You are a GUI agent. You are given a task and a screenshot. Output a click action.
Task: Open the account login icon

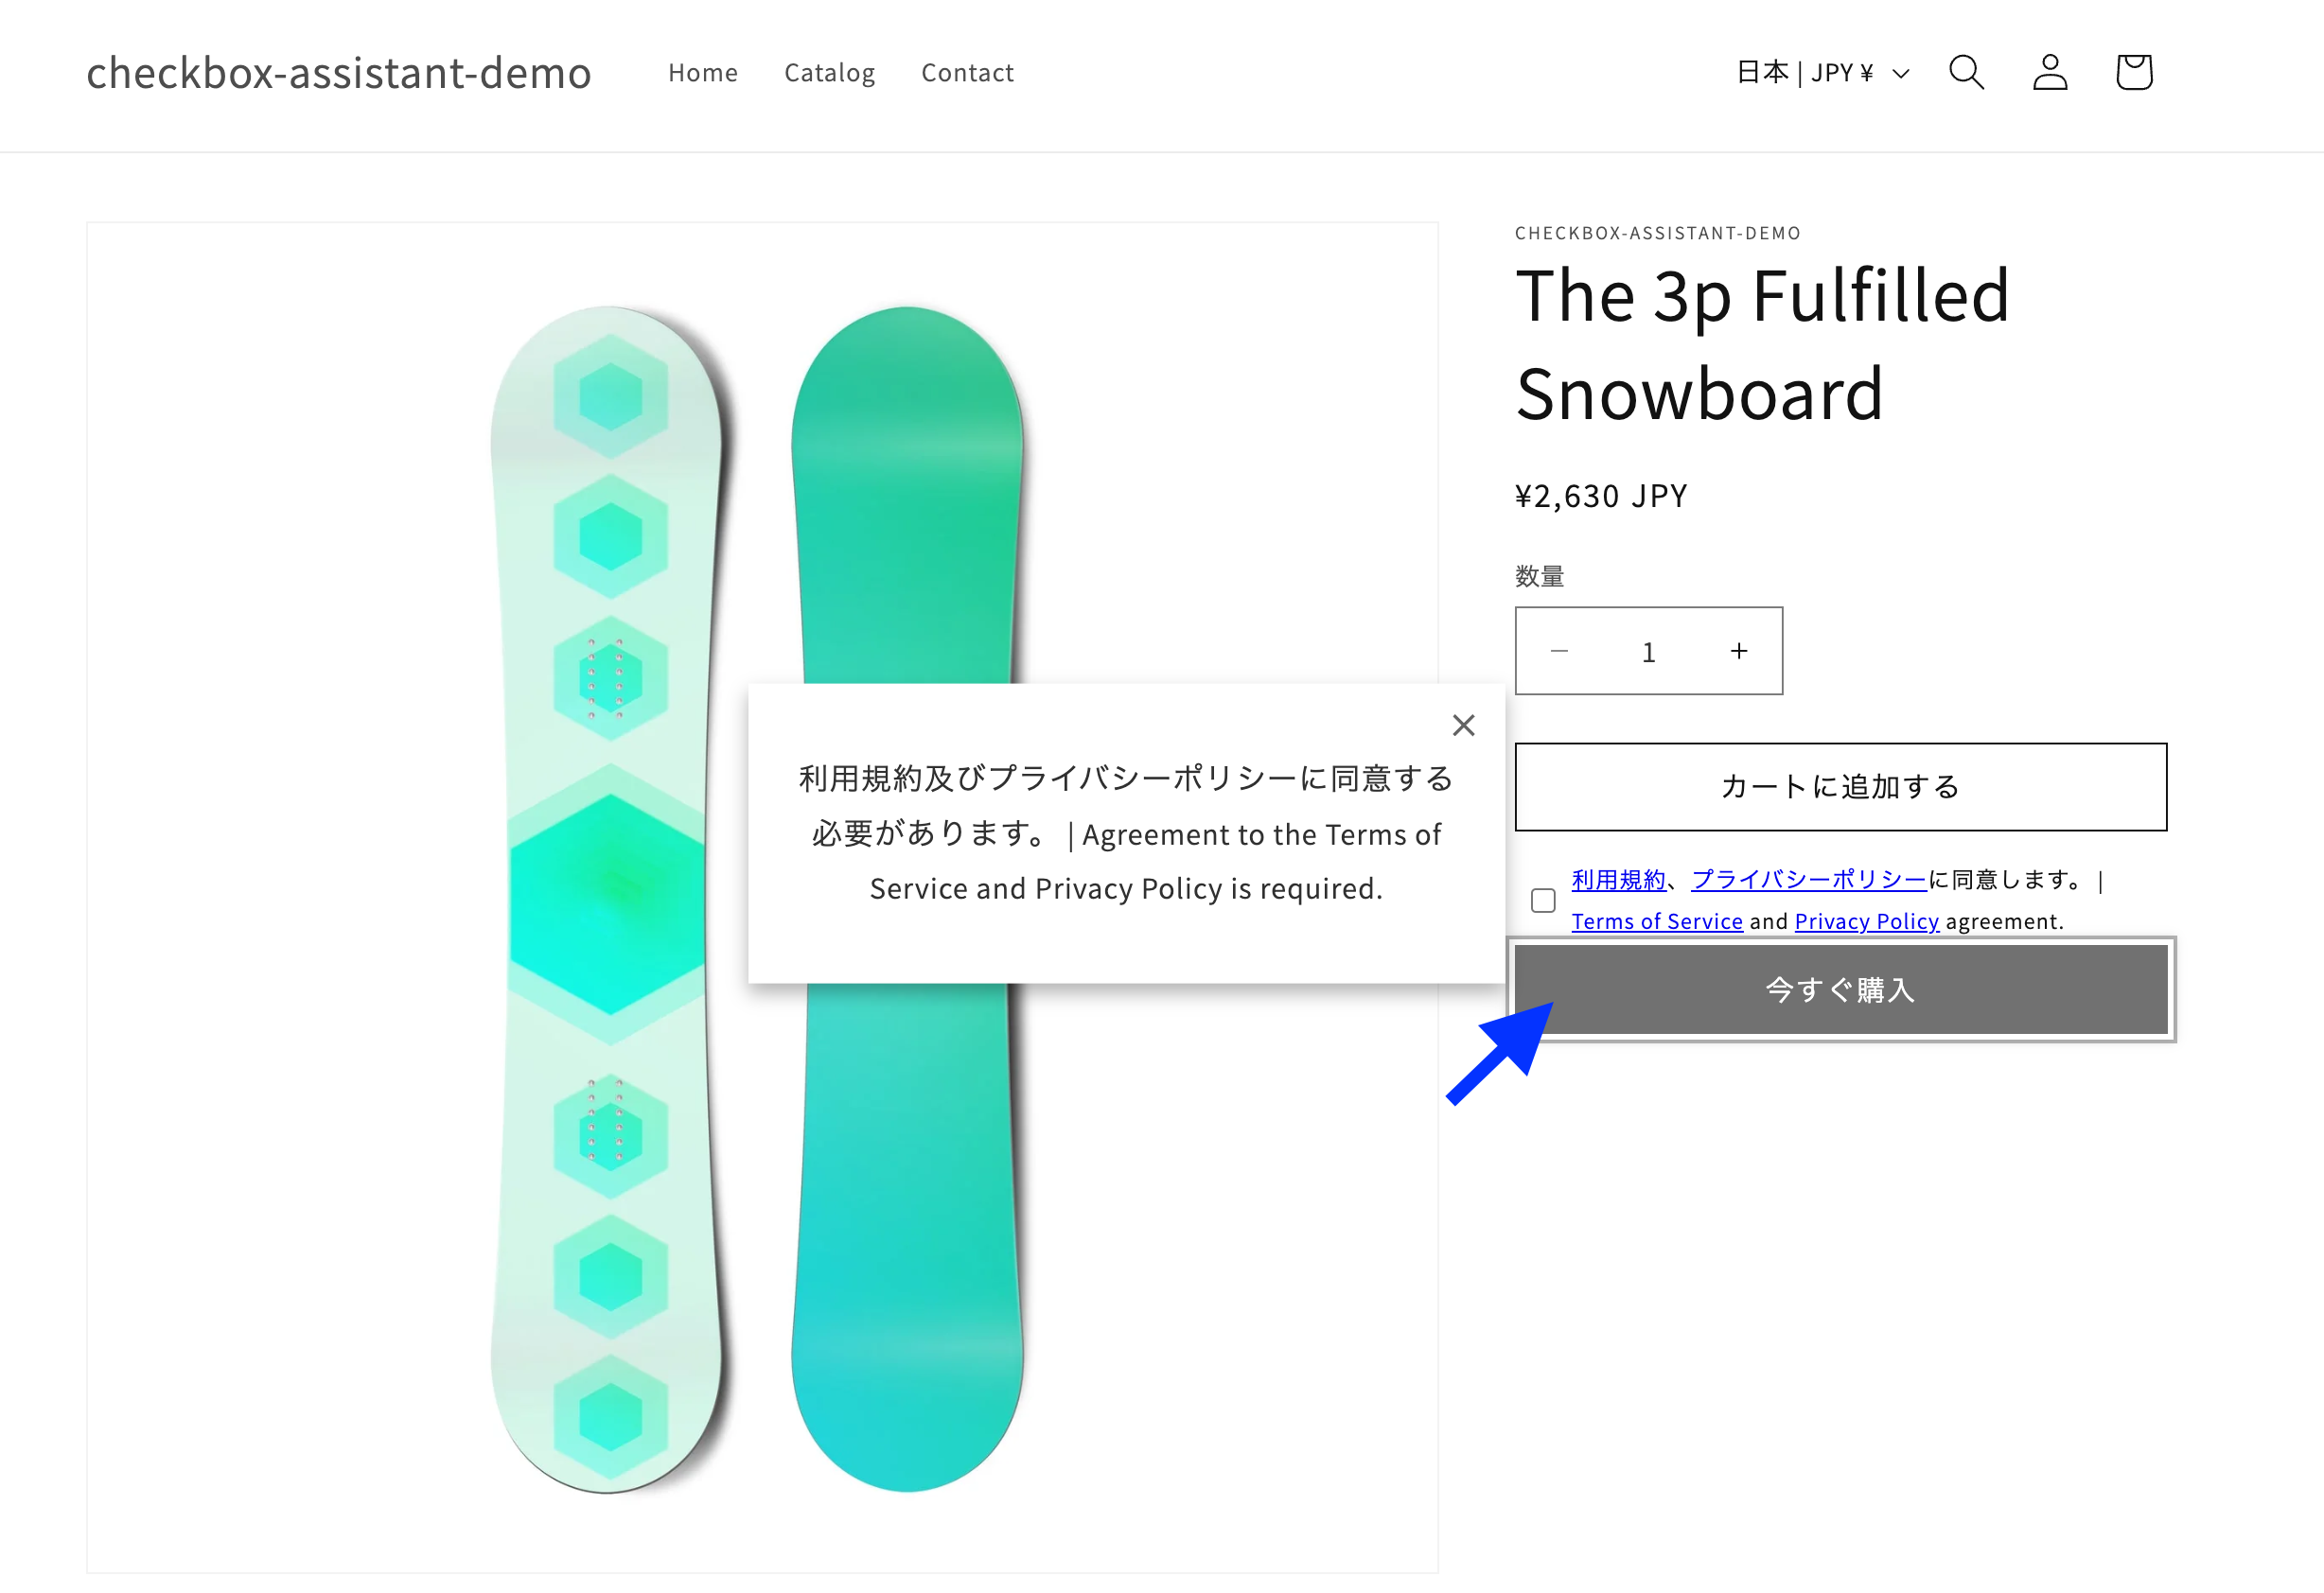[x=2050, y=72]
